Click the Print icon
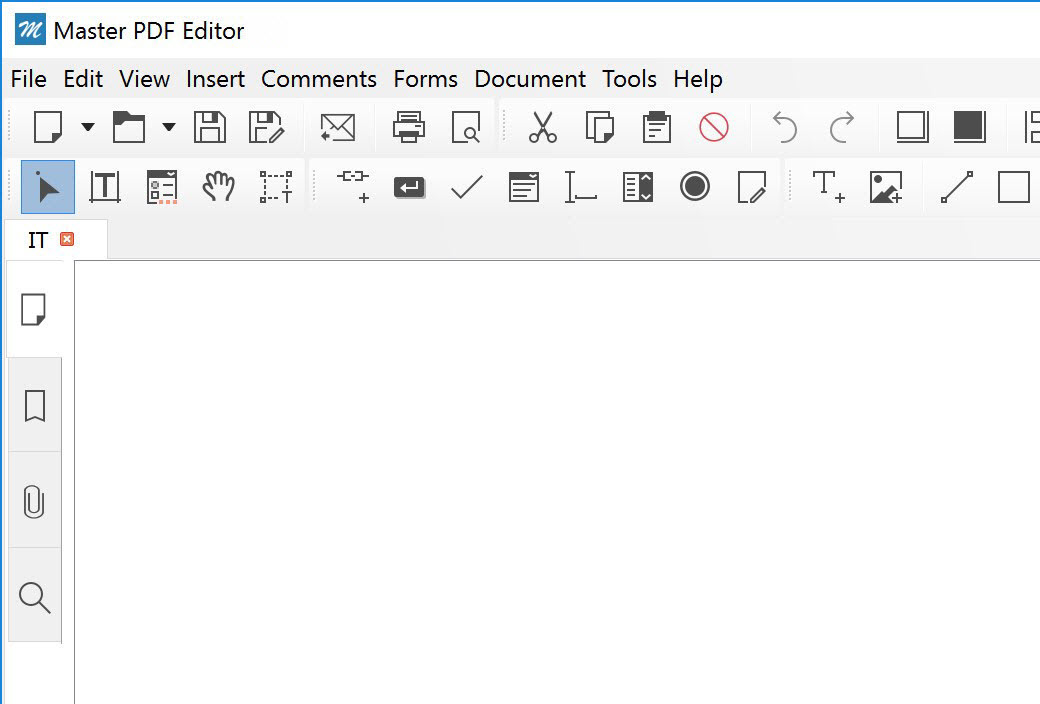 [x=409, y=127]
